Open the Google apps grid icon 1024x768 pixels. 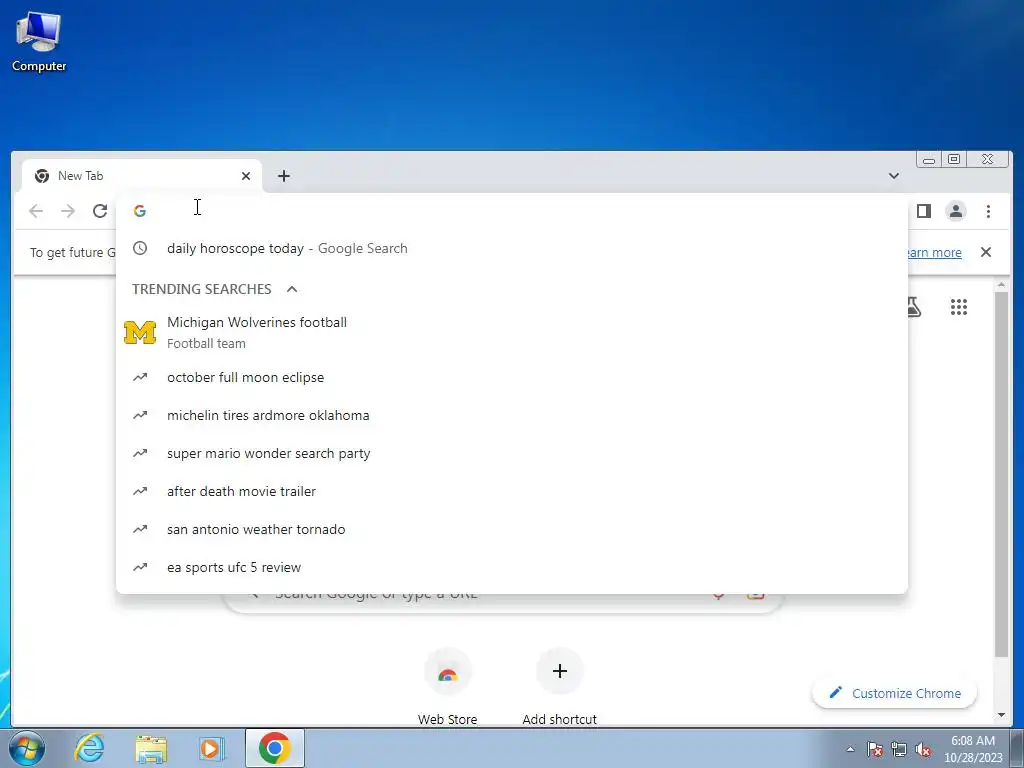(959, 307)
